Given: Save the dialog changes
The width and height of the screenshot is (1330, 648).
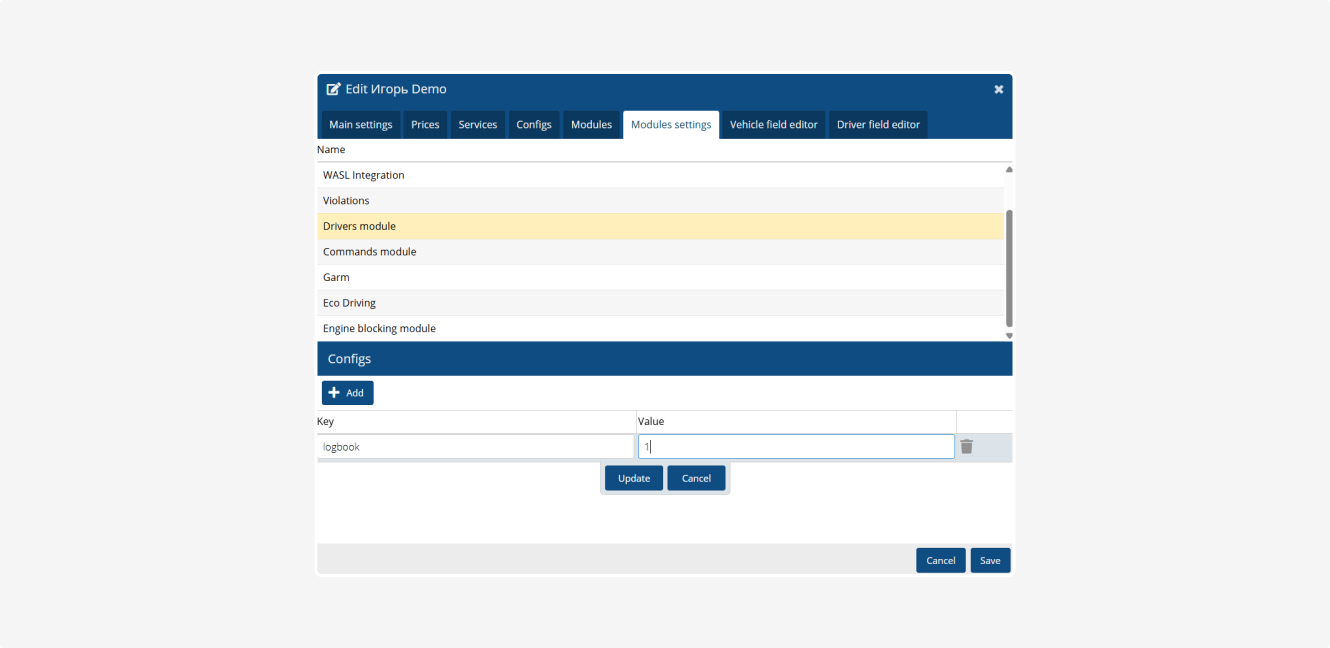Looking at the screenshot, I should tap(989, 560).
